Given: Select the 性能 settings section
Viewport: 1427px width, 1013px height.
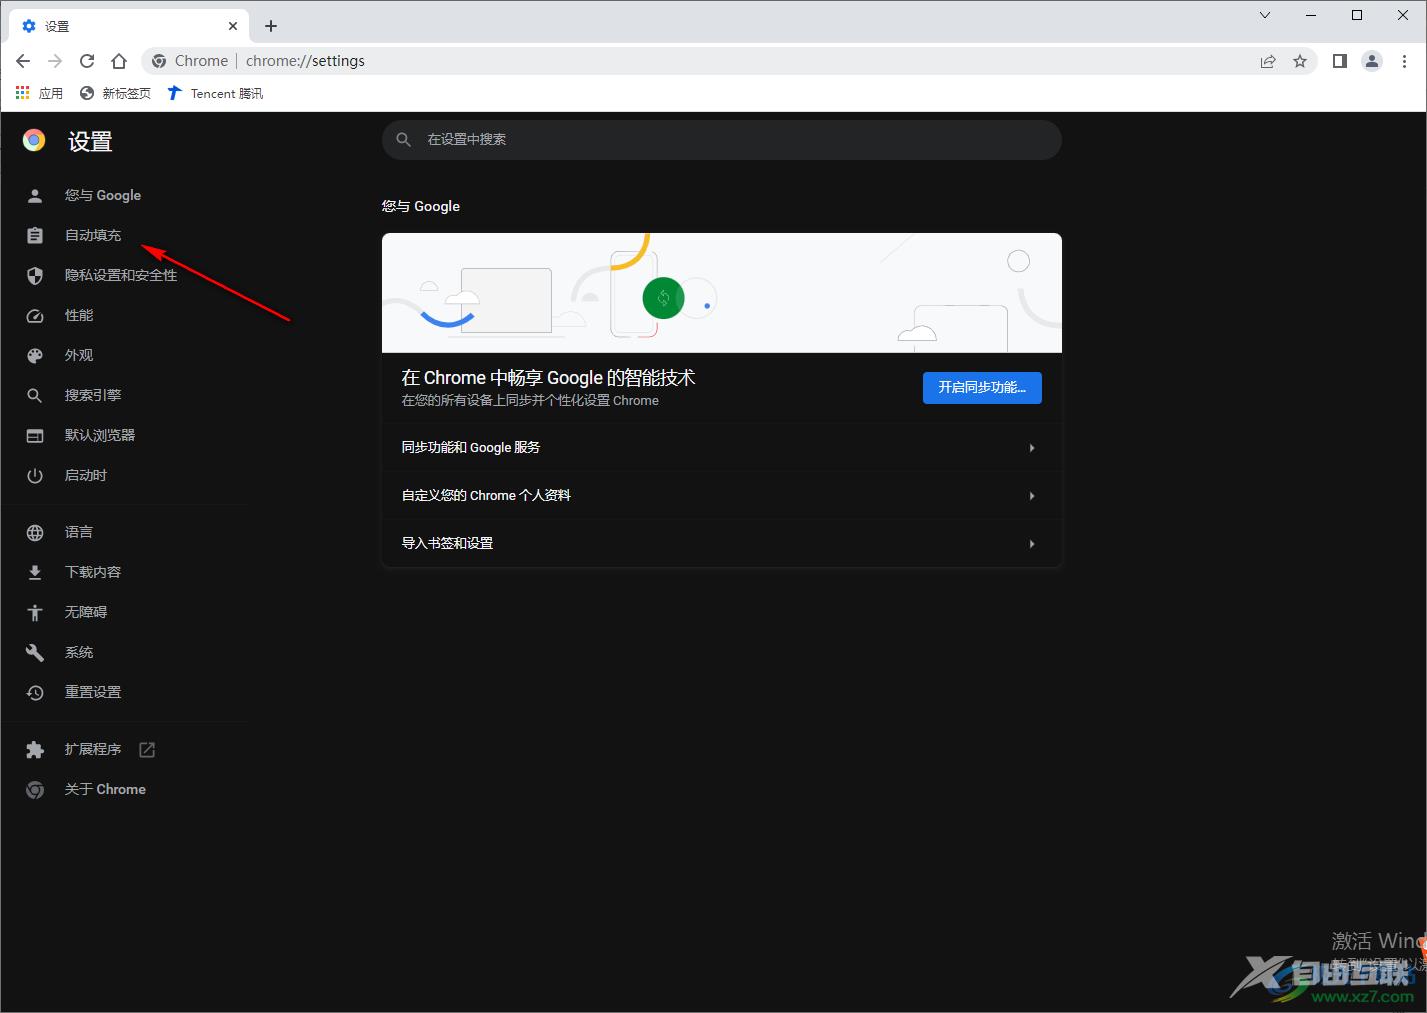Looking at the screenshot, I should (x=79, y=315).
